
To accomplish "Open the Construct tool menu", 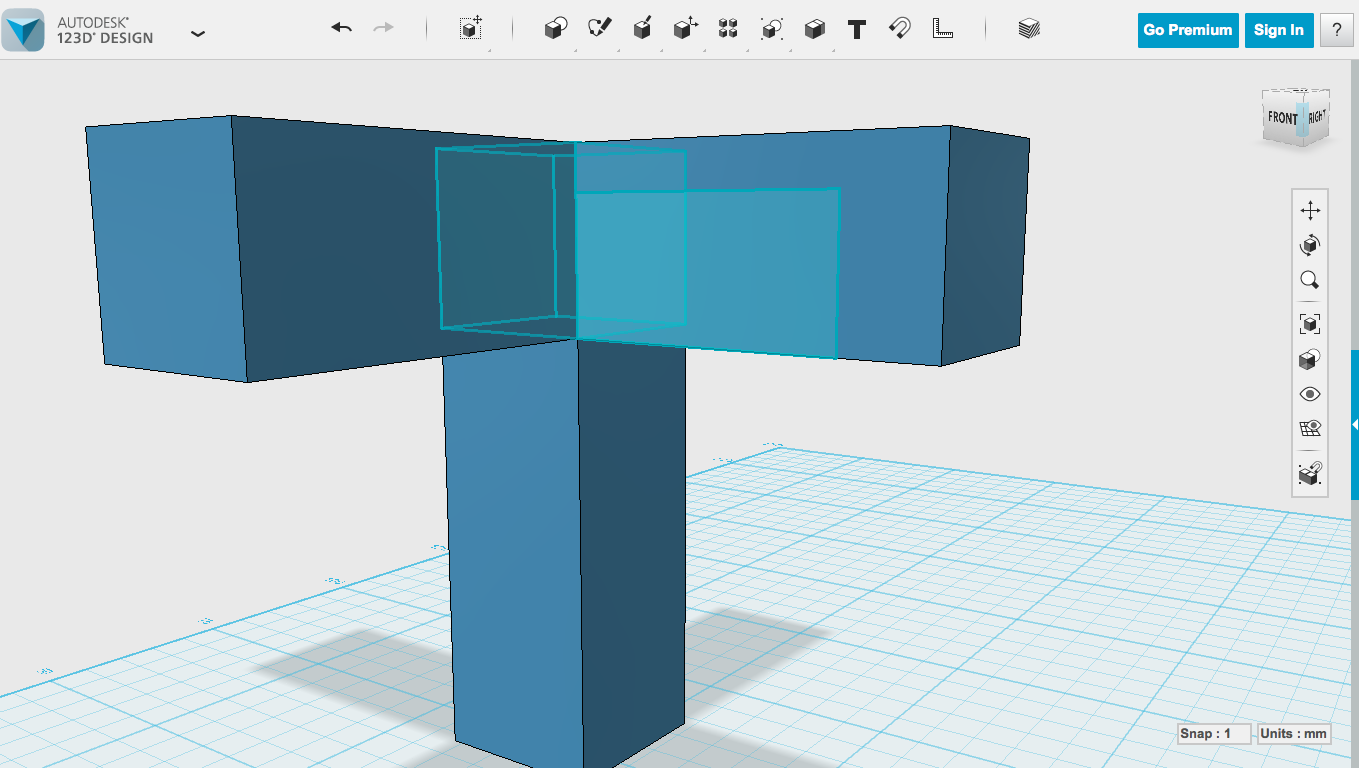I will click(x=643, y=29).
